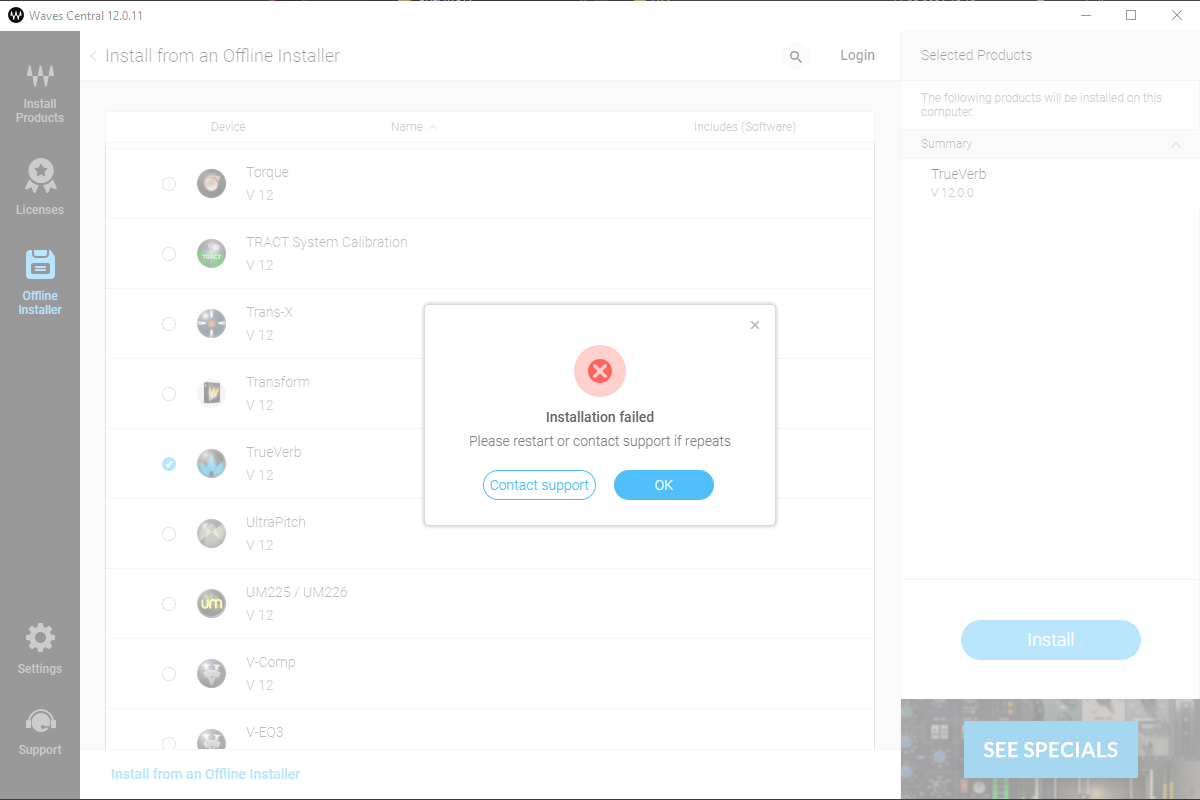1200x800 pixels.
Task: Click the V-EQ3 product icon
Action: coord(211,741)
